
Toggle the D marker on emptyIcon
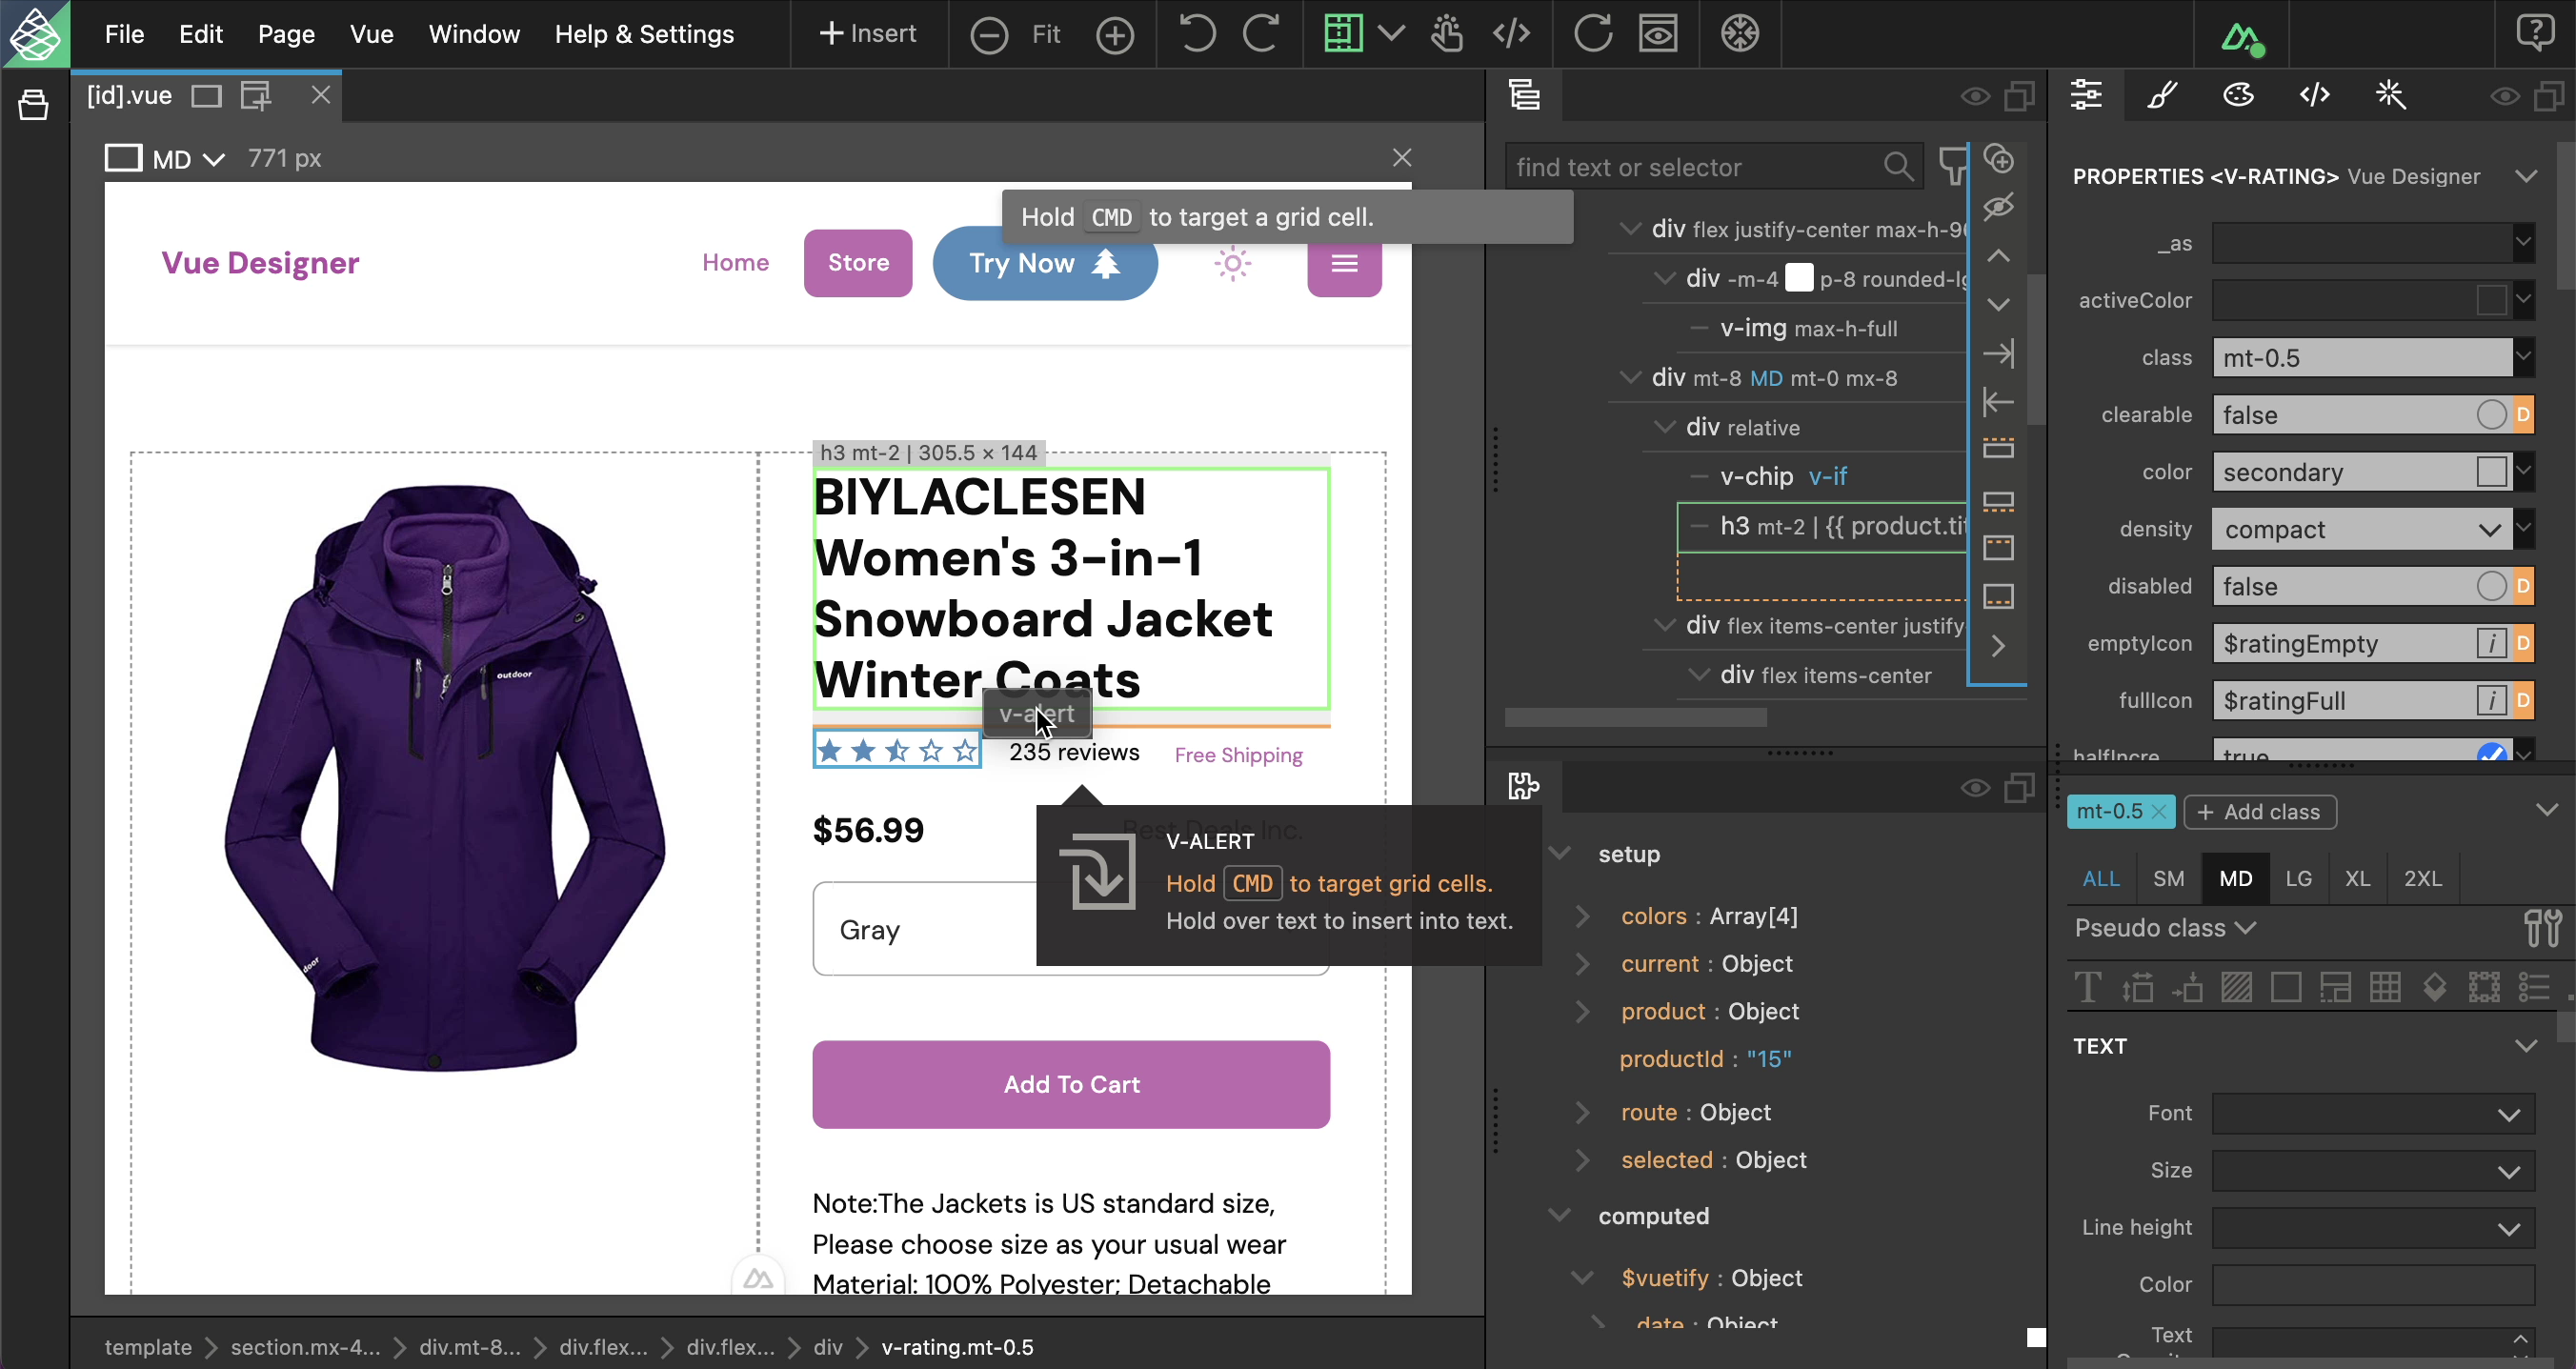pyautogui.click(x=2523, y=643)
